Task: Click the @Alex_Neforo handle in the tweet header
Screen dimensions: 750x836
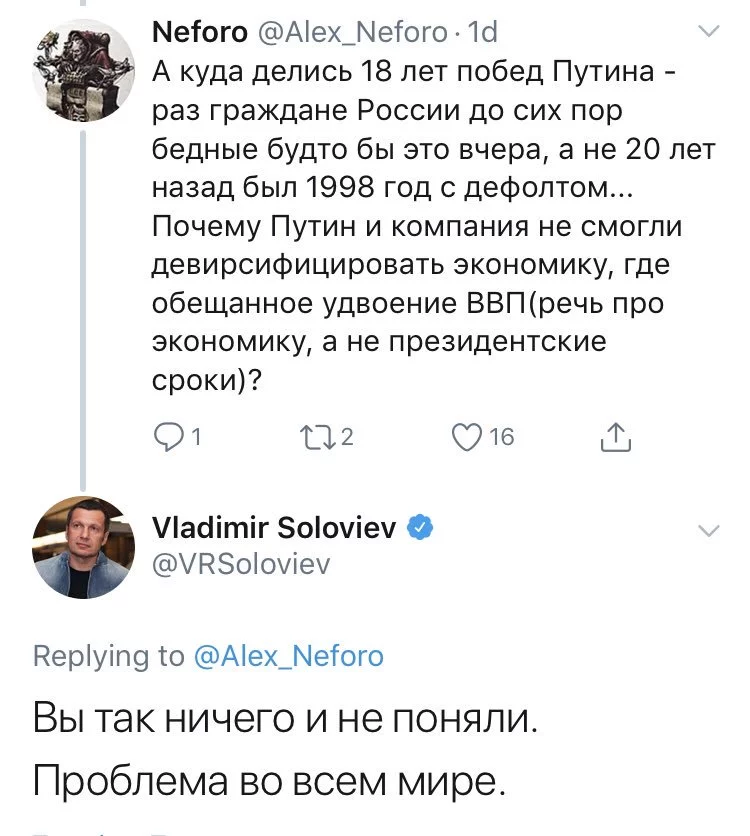Action: [353, 33]
